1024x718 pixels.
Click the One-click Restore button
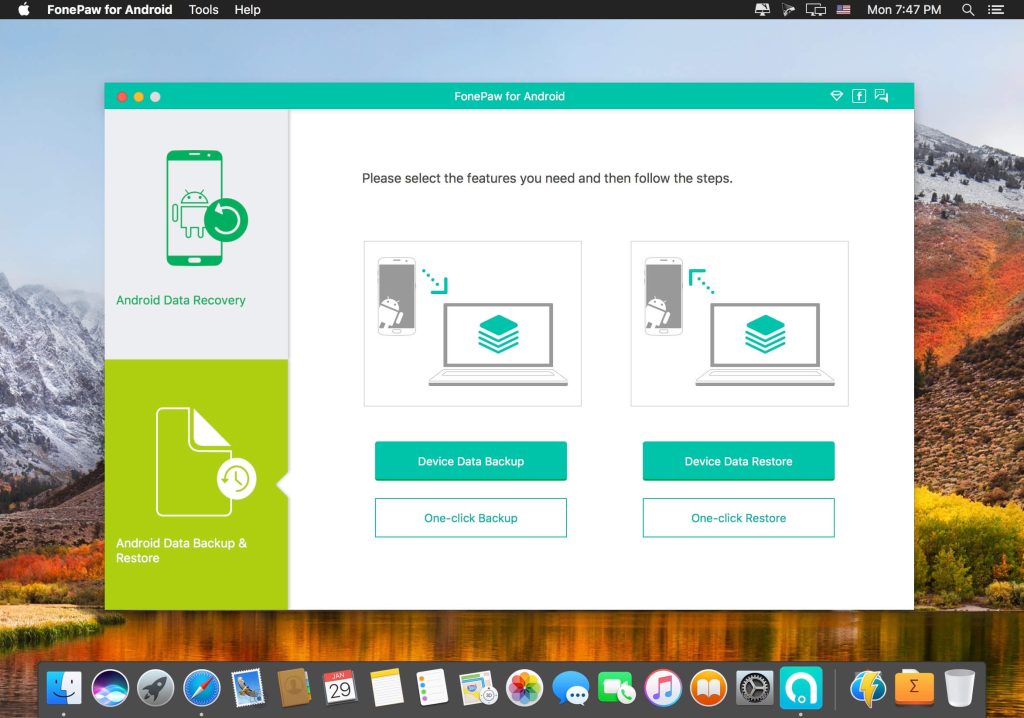(738, 517)
